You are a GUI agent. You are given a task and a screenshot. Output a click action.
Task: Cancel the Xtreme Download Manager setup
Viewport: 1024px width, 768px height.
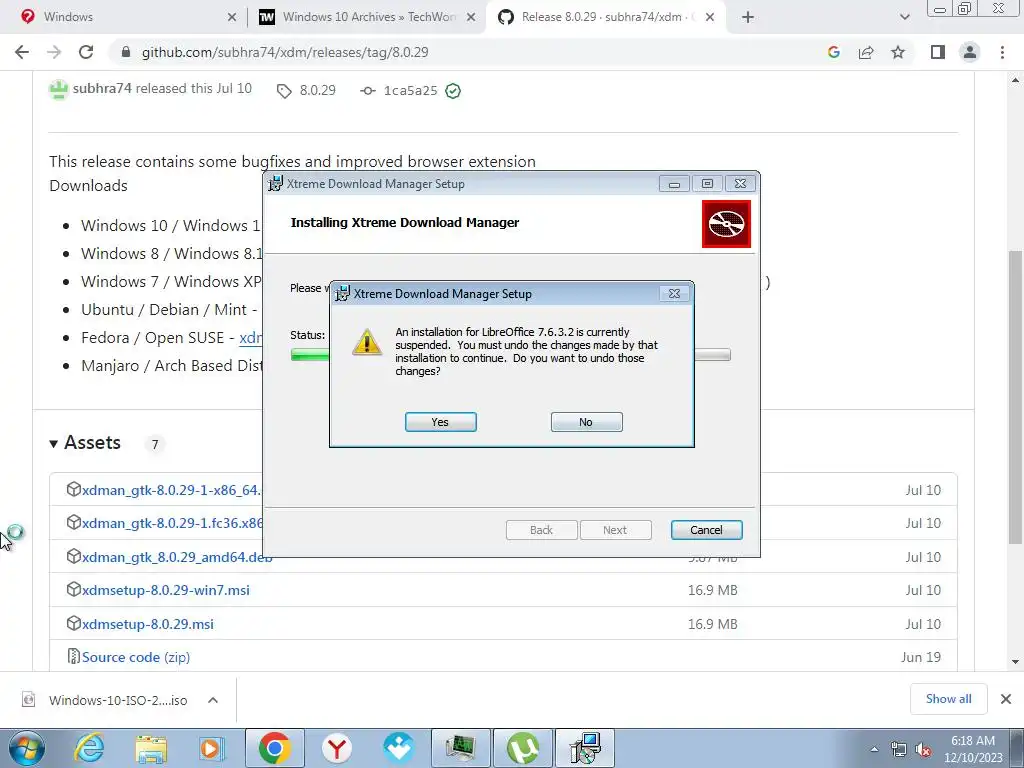[x=707, y=530]
